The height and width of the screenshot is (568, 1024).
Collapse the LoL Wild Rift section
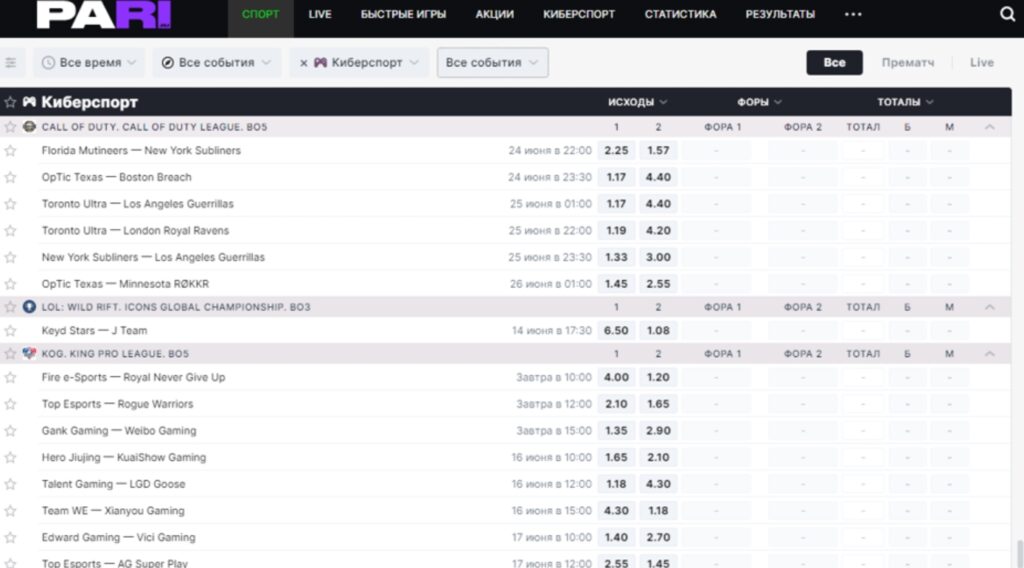[989, 307]
